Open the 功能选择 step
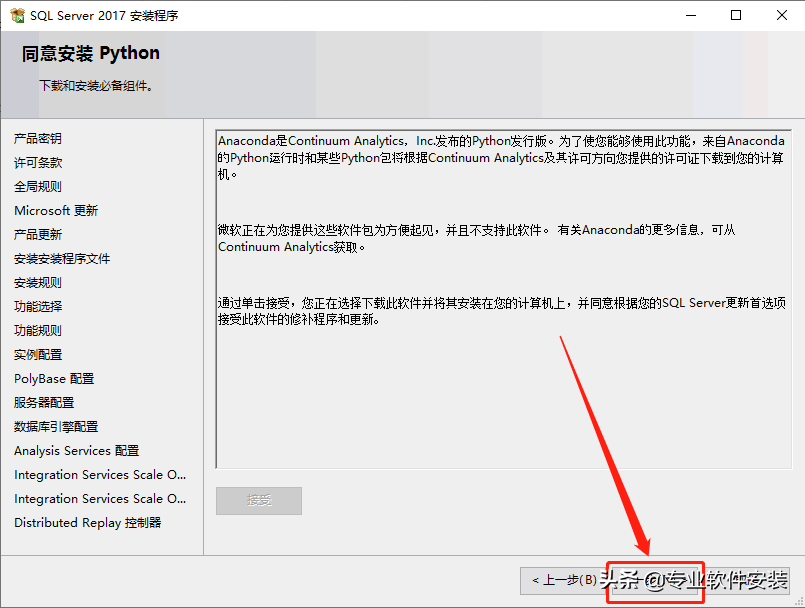805x608 pixels. 38,307
